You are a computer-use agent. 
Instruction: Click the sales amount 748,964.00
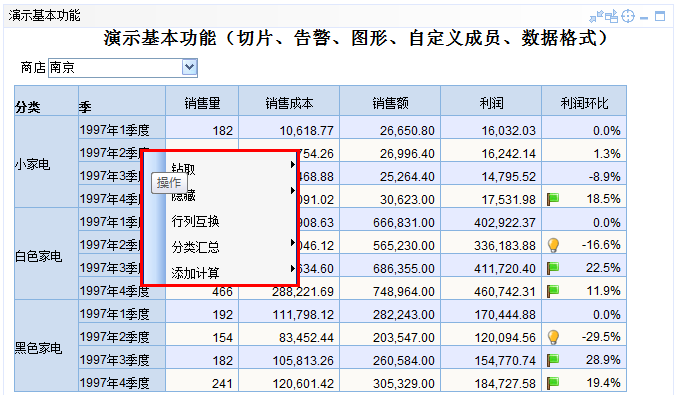click(x=404, y=292)
